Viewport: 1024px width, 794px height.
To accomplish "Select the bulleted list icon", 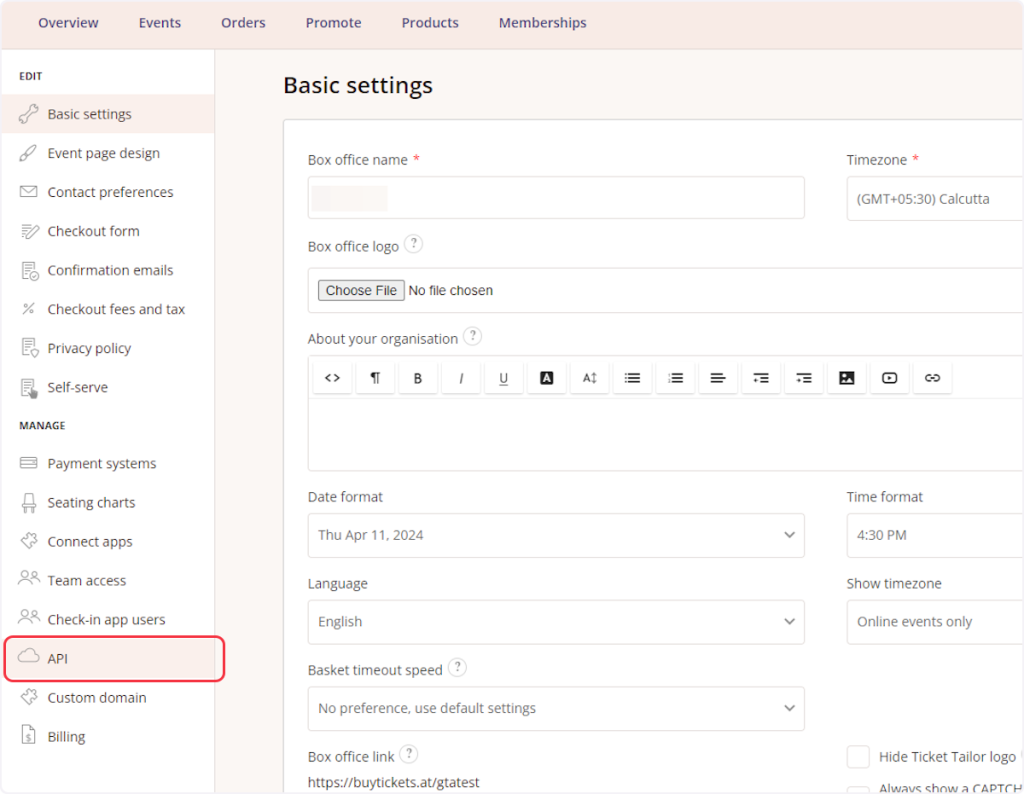I will pos(632,378).
